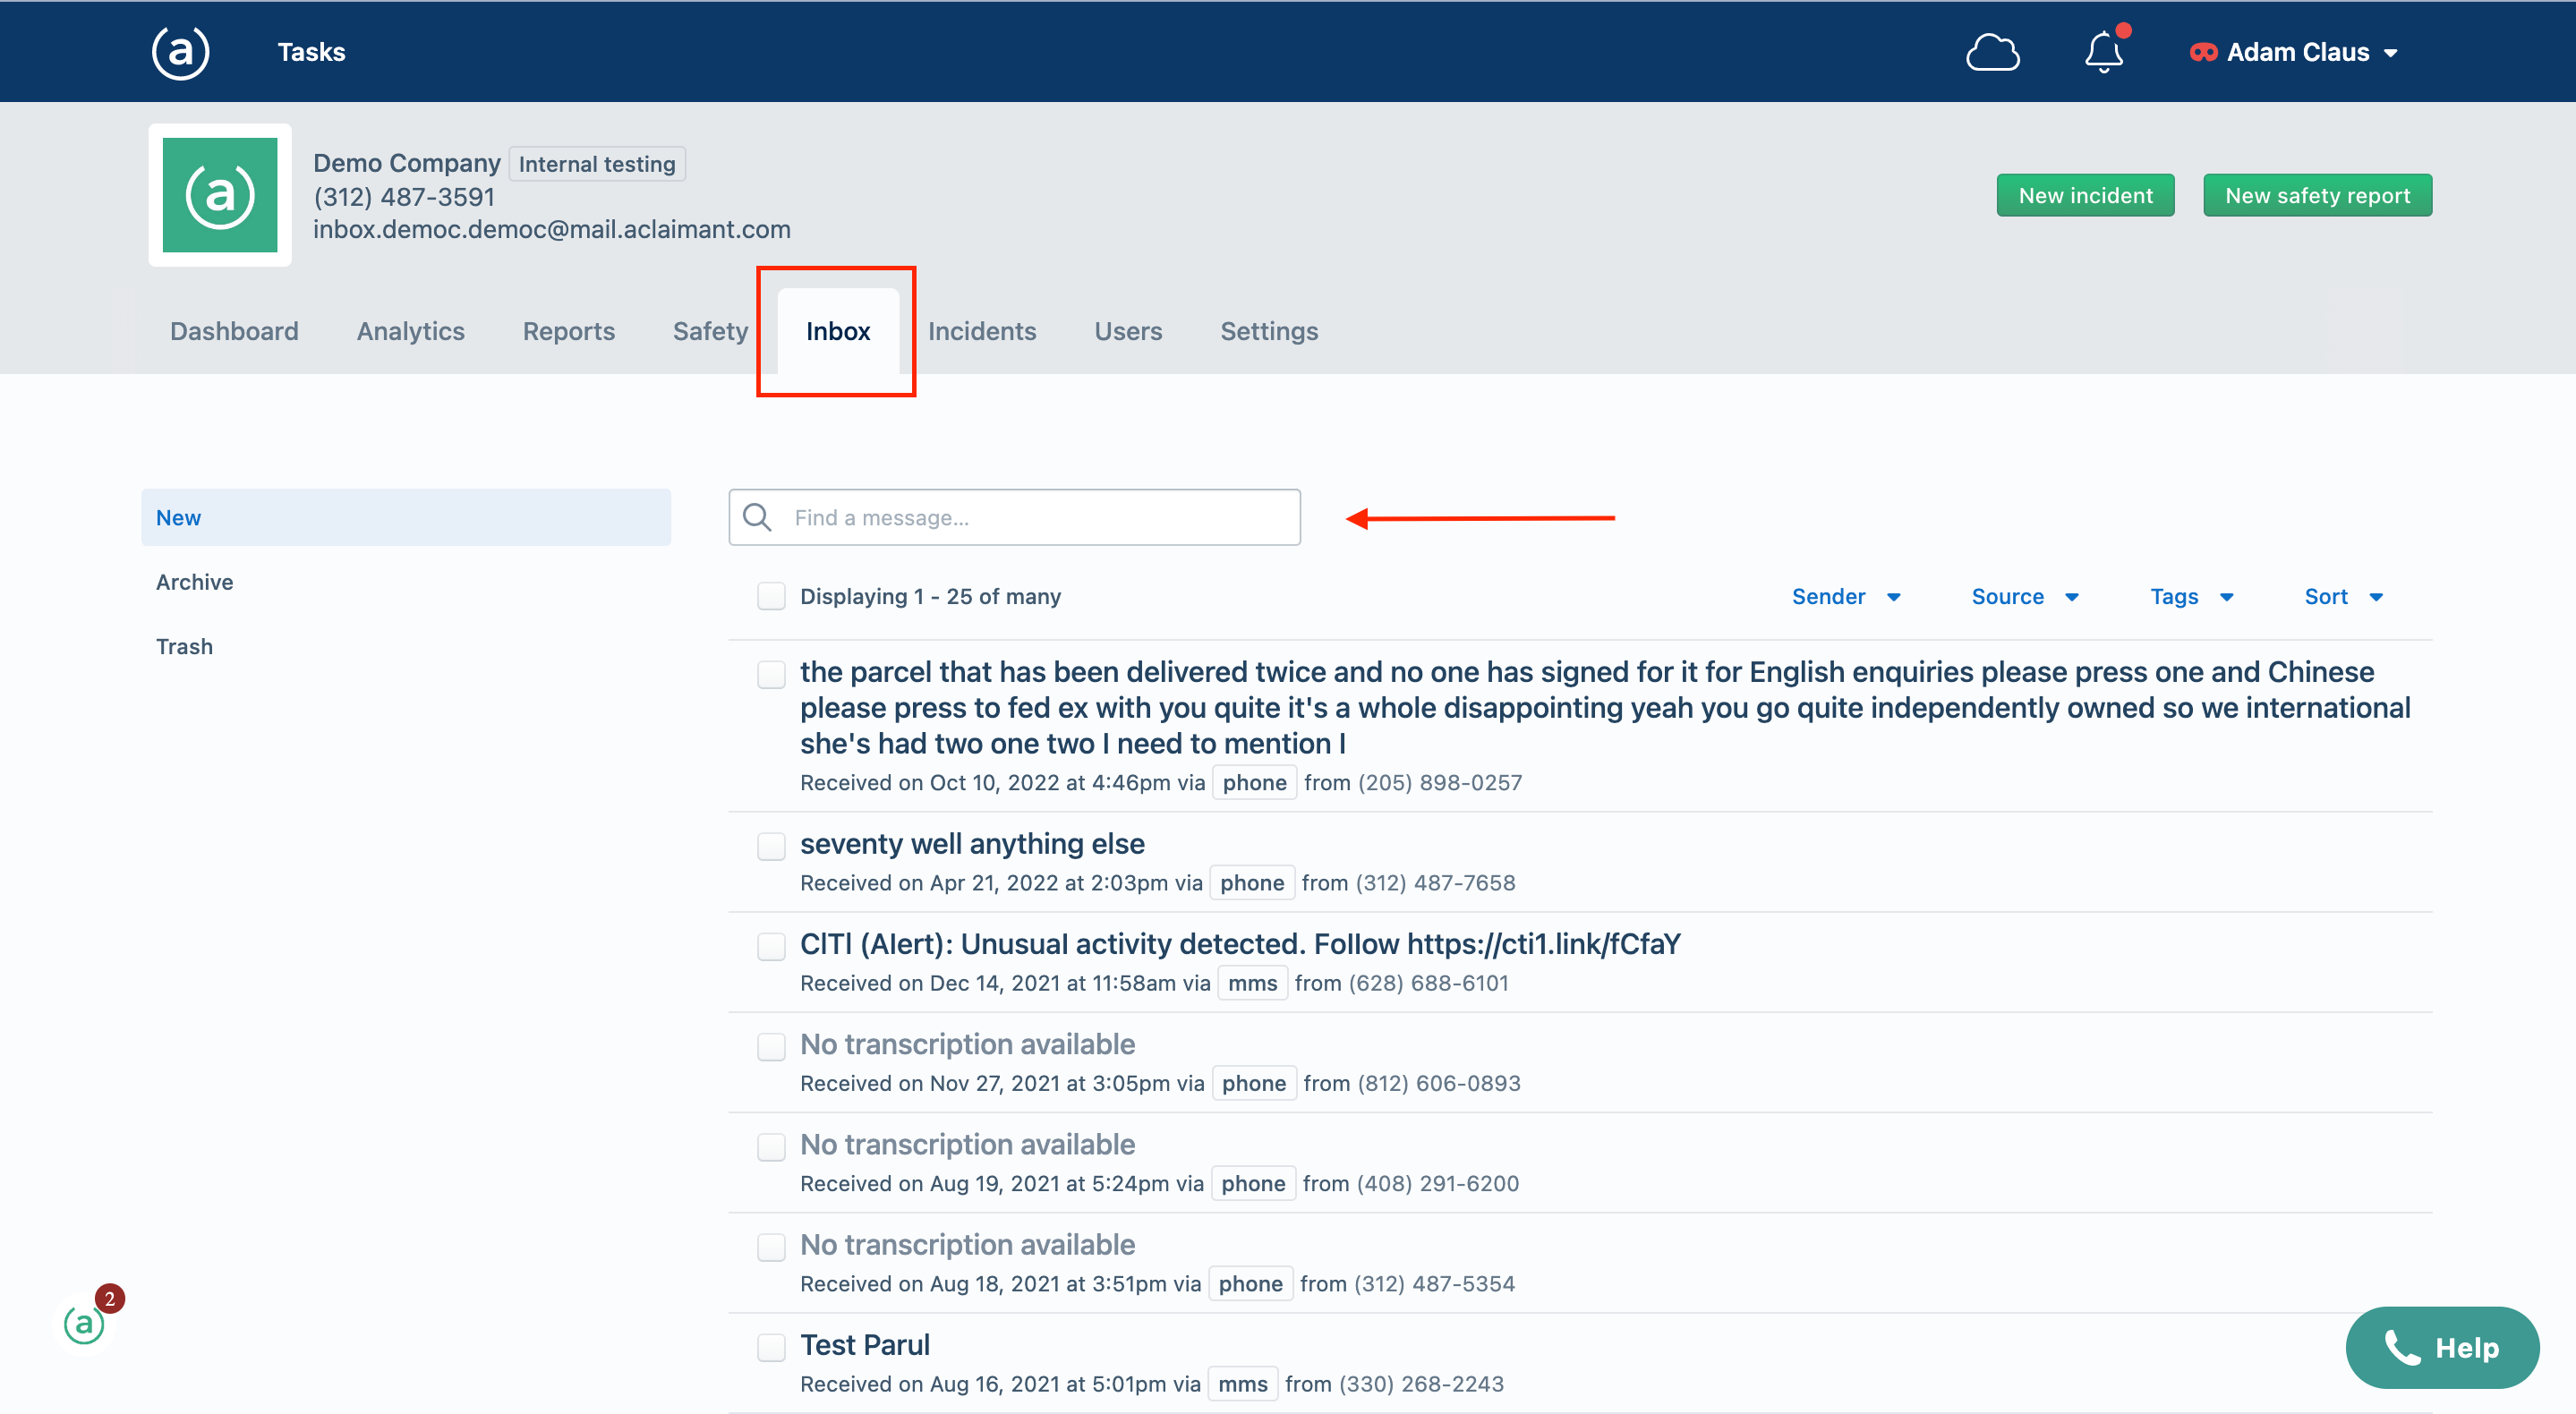Check the Aug 19, 2021 message checkbox
This screenshot has width=2576, height=1414.
770,1146
